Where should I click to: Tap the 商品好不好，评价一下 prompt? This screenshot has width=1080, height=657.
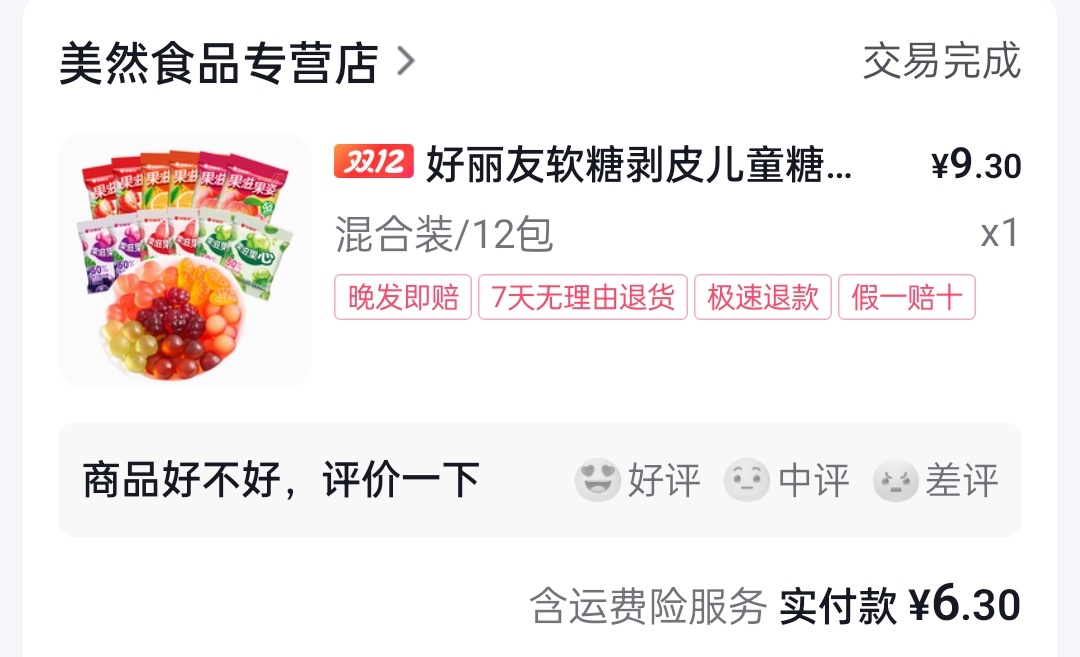click(x=281, y=480)
